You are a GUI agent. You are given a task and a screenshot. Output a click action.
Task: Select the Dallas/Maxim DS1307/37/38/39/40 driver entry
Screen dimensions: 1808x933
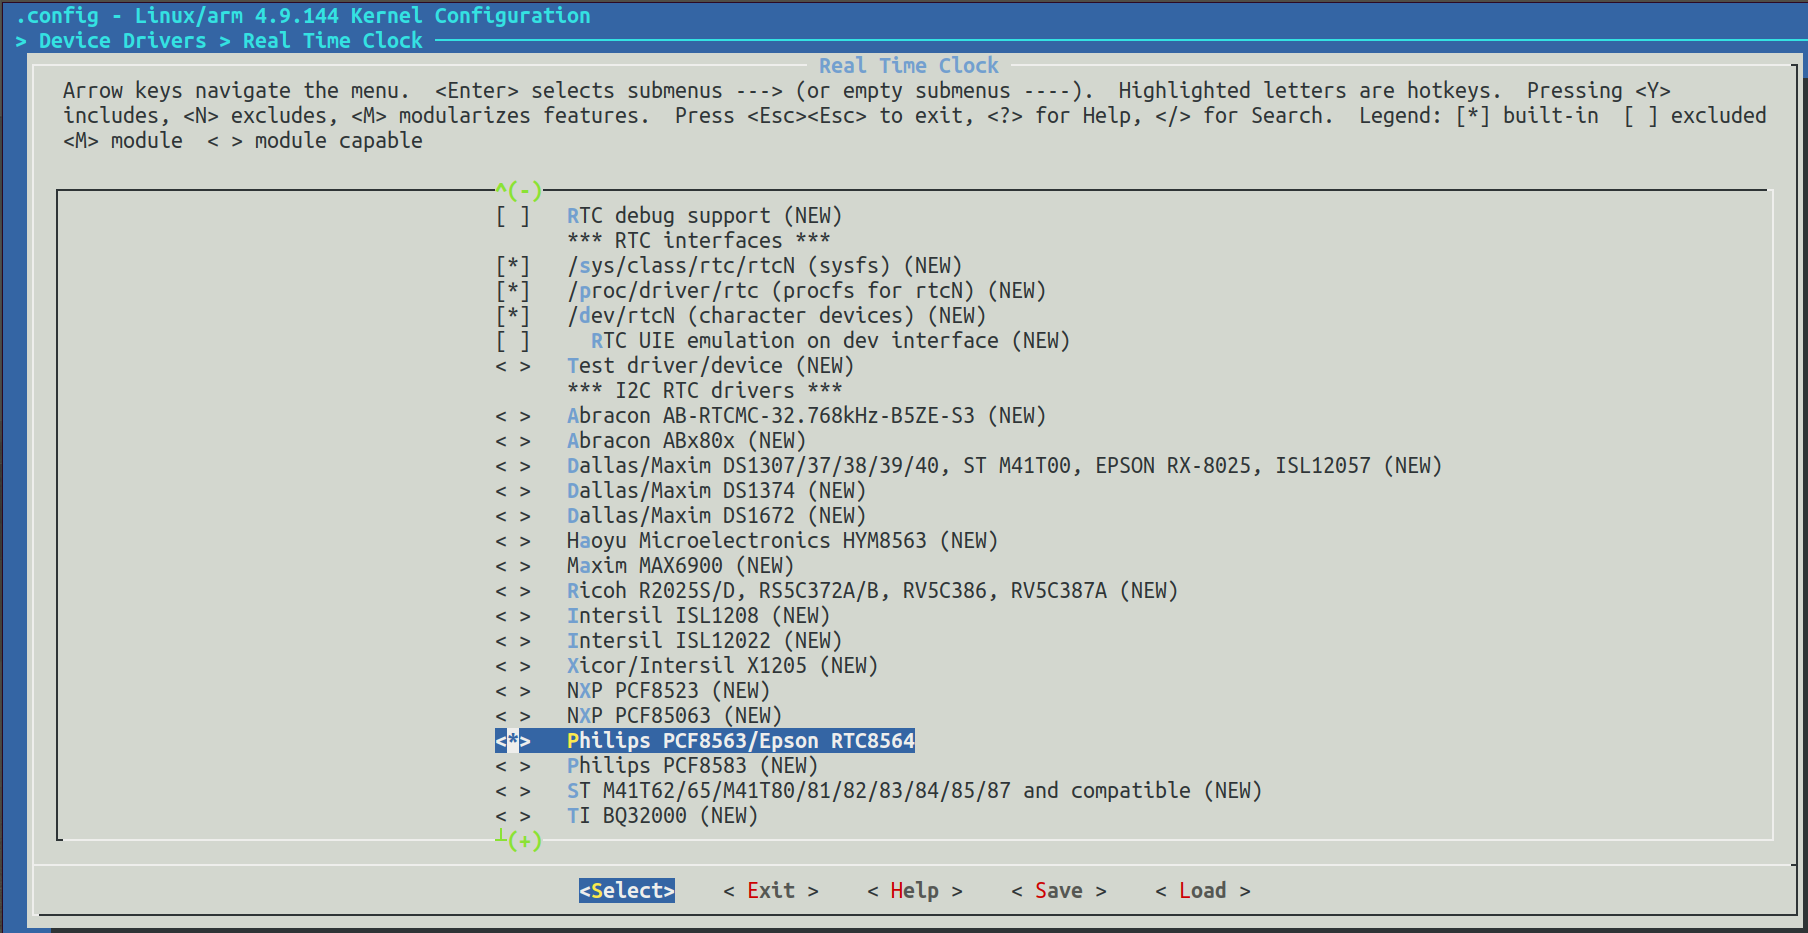1004,466
